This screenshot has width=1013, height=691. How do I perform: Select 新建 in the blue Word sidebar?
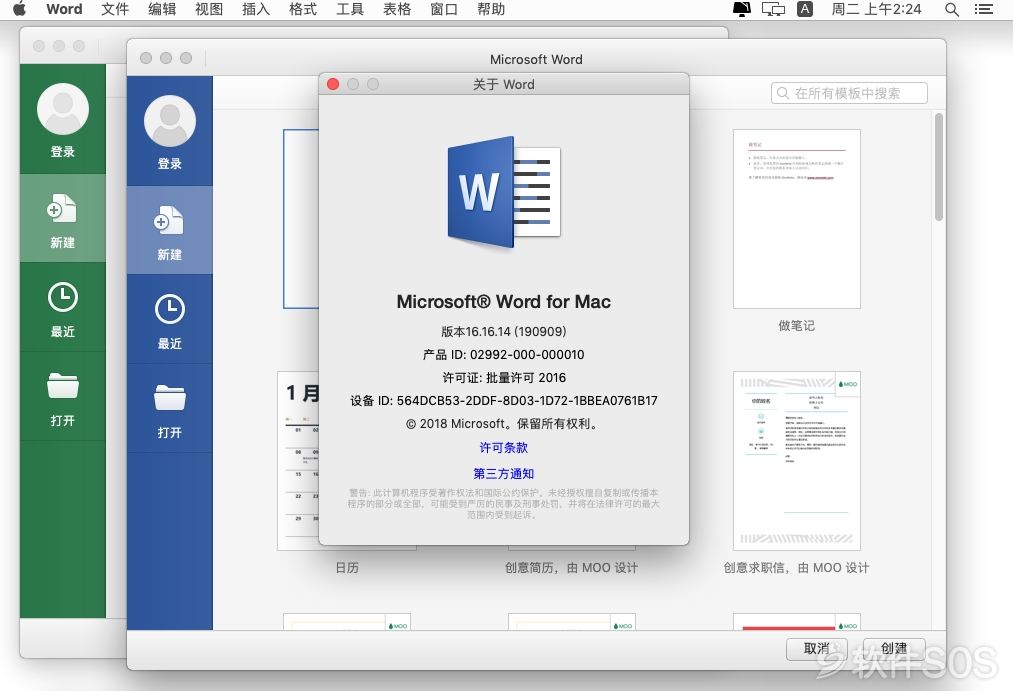point(170,231)
